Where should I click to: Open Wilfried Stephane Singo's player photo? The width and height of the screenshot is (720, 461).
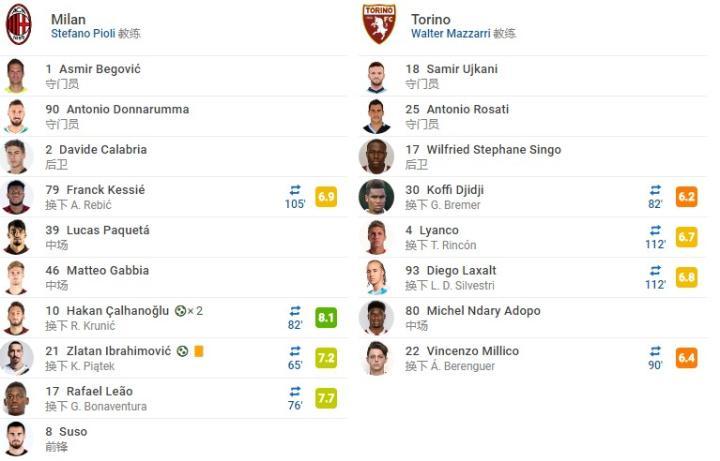tap(377, 157)
